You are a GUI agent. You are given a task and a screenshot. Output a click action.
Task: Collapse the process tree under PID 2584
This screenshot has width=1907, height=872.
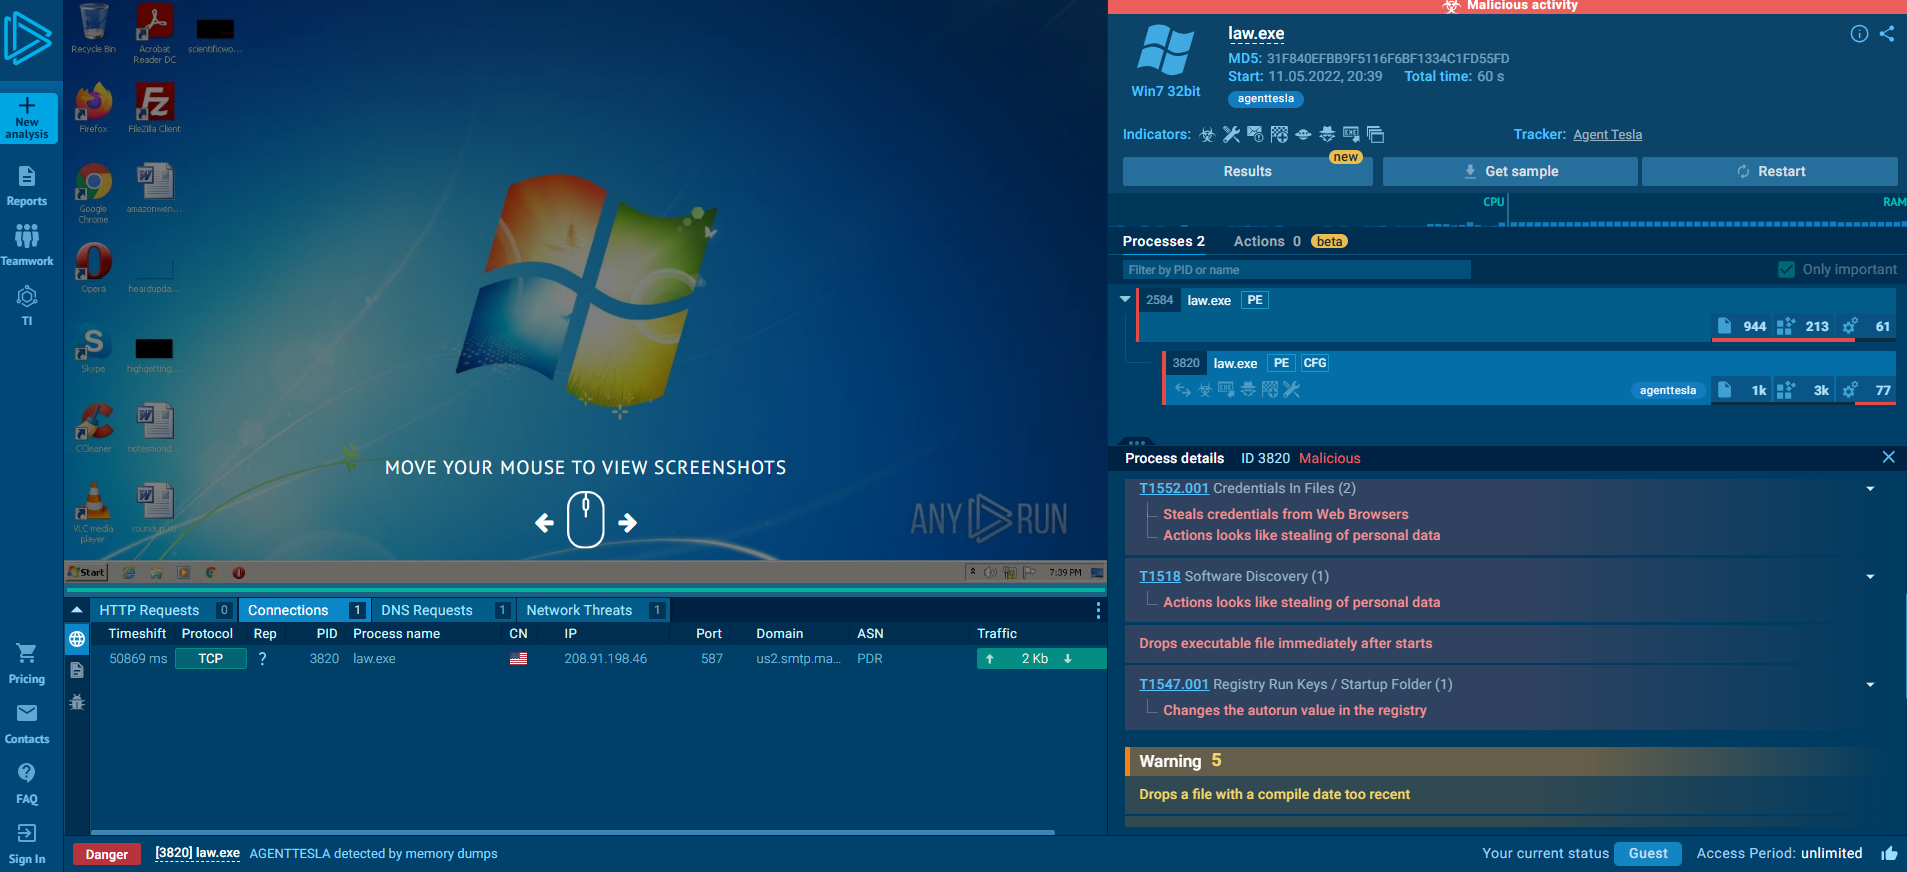[x=1125, y=299]
